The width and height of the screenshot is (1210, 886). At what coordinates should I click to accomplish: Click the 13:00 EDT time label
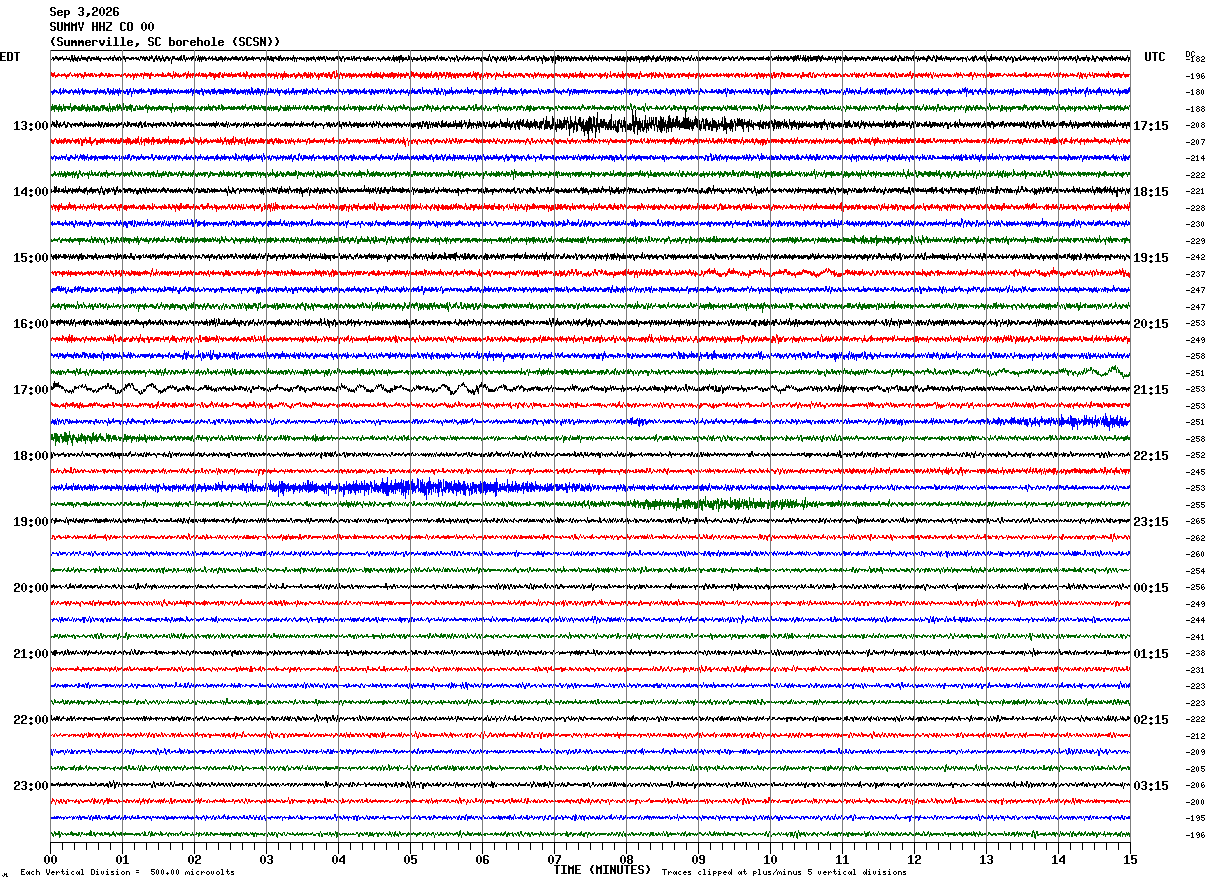31,126
